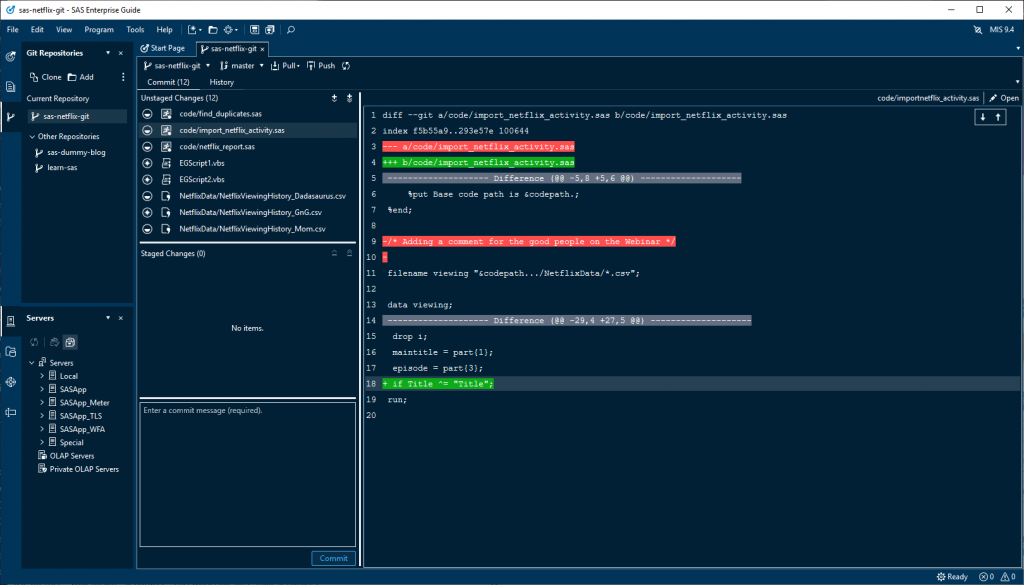
Task: Switch to the Start Page tab
Action: [x=163, y=48]
